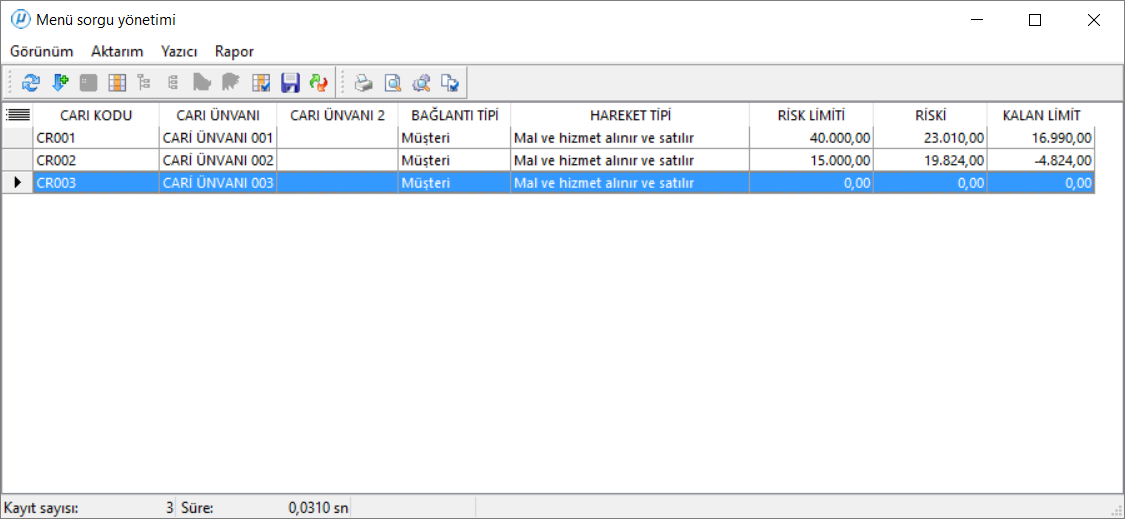Image resolution: width=1125 pixels, height=519 pixels.
Task: Click the green and red arrows icon
Action: (319, 83)
